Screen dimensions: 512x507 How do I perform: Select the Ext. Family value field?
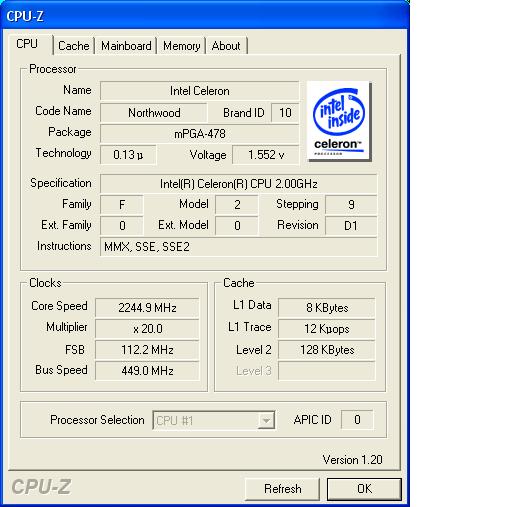click(x=122, y=226)
